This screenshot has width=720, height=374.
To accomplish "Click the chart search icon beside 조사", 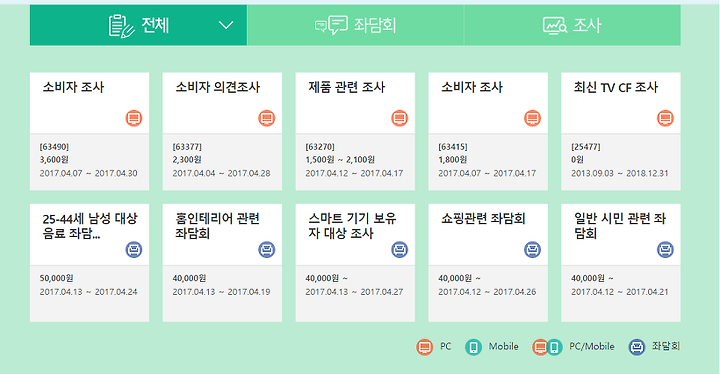I will [555, 26].
